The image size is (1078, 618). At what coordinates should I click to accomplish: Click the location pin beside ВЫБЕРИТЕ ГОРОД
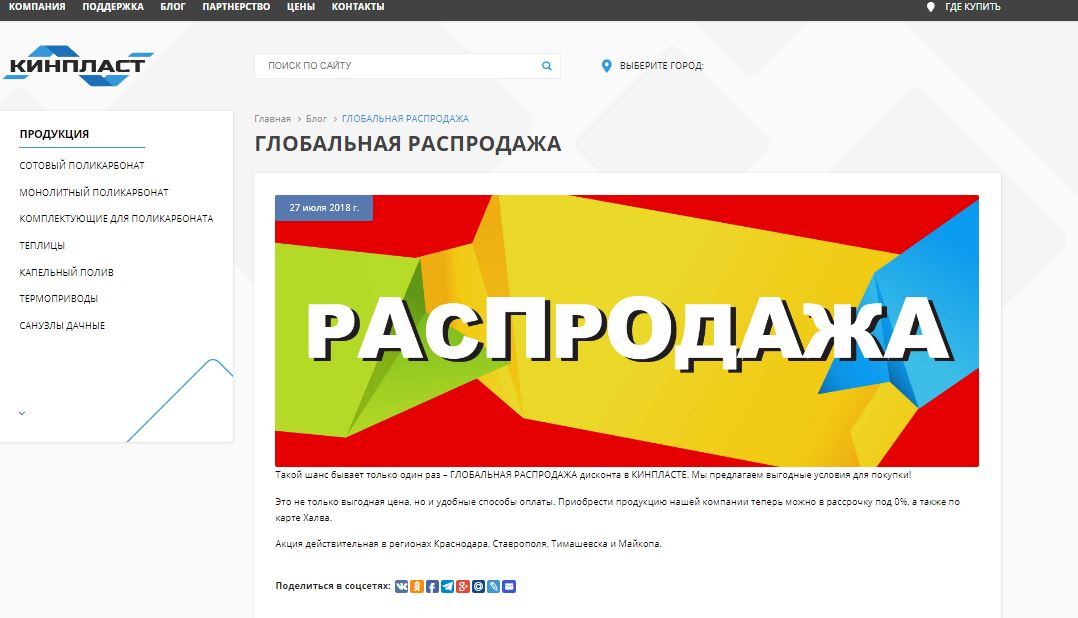(x=606, y=66)
